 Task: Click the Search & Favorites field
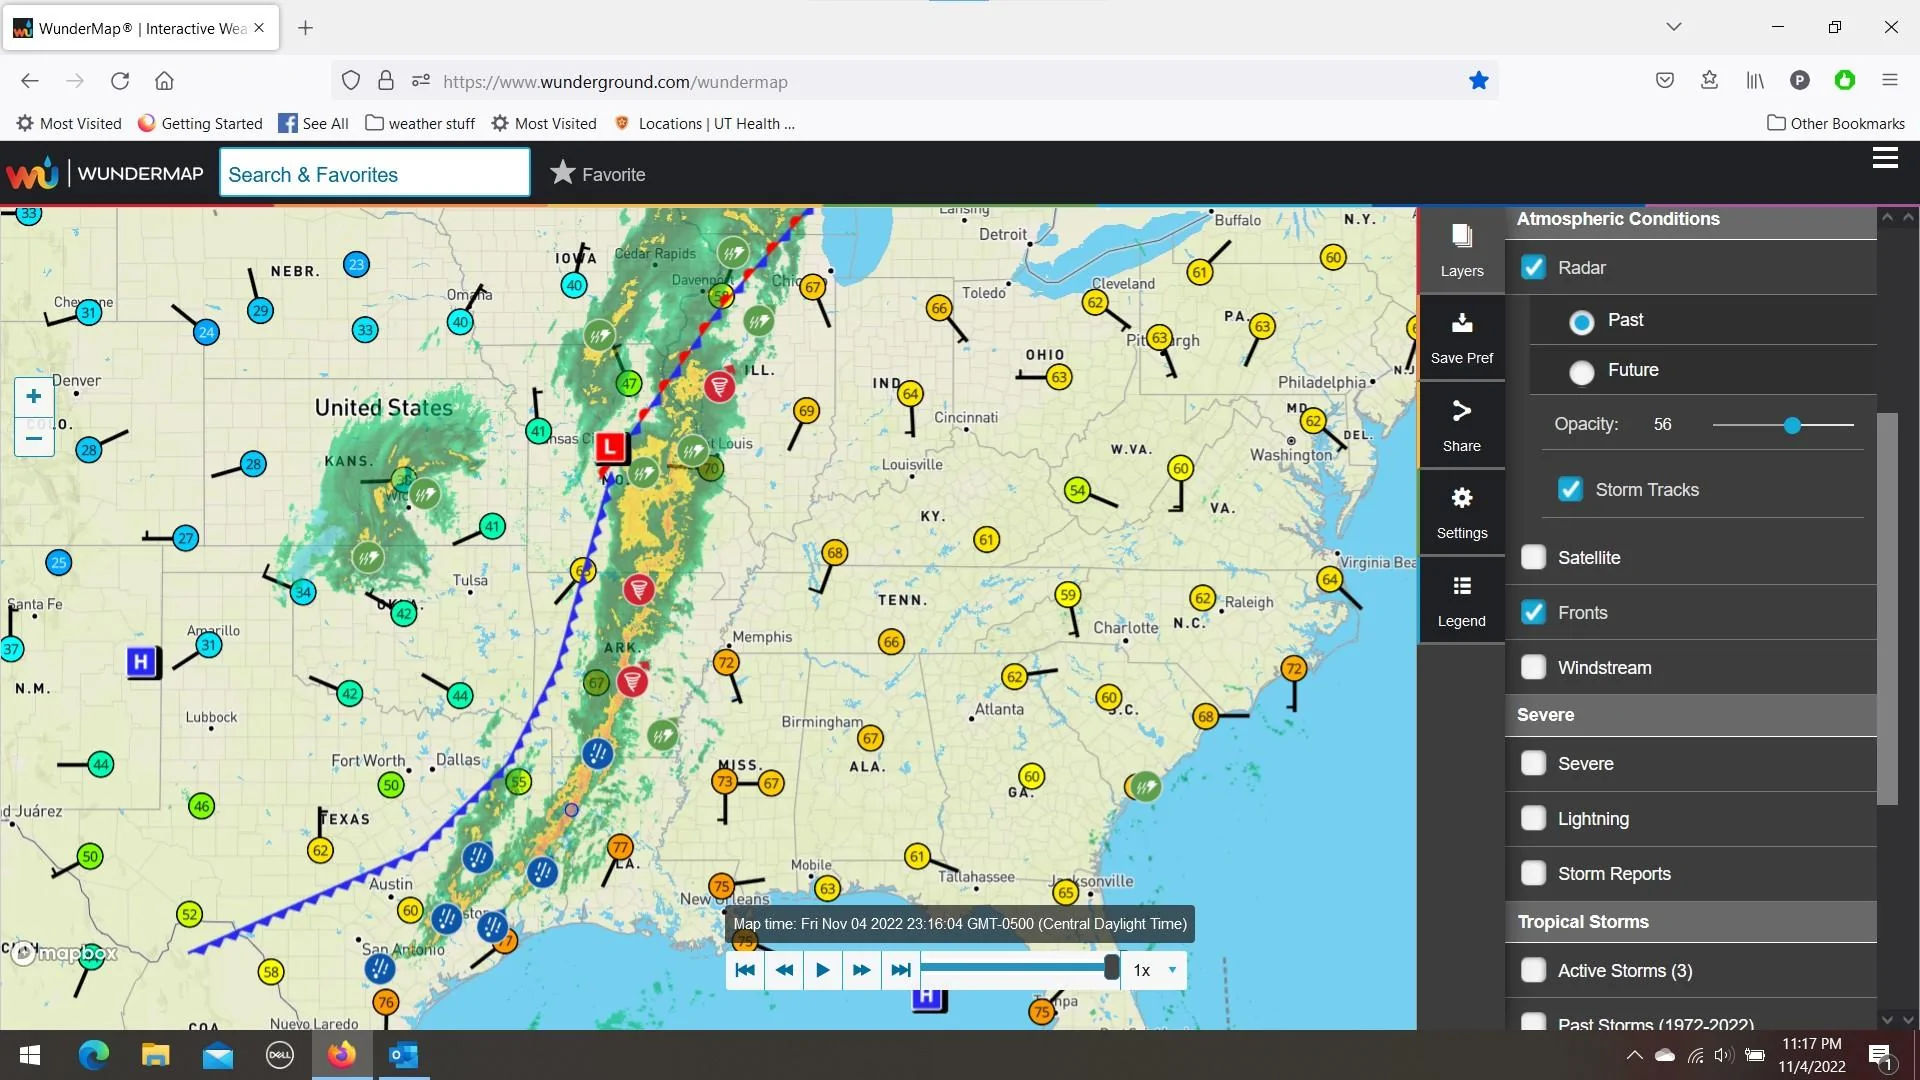click(375, 173)
